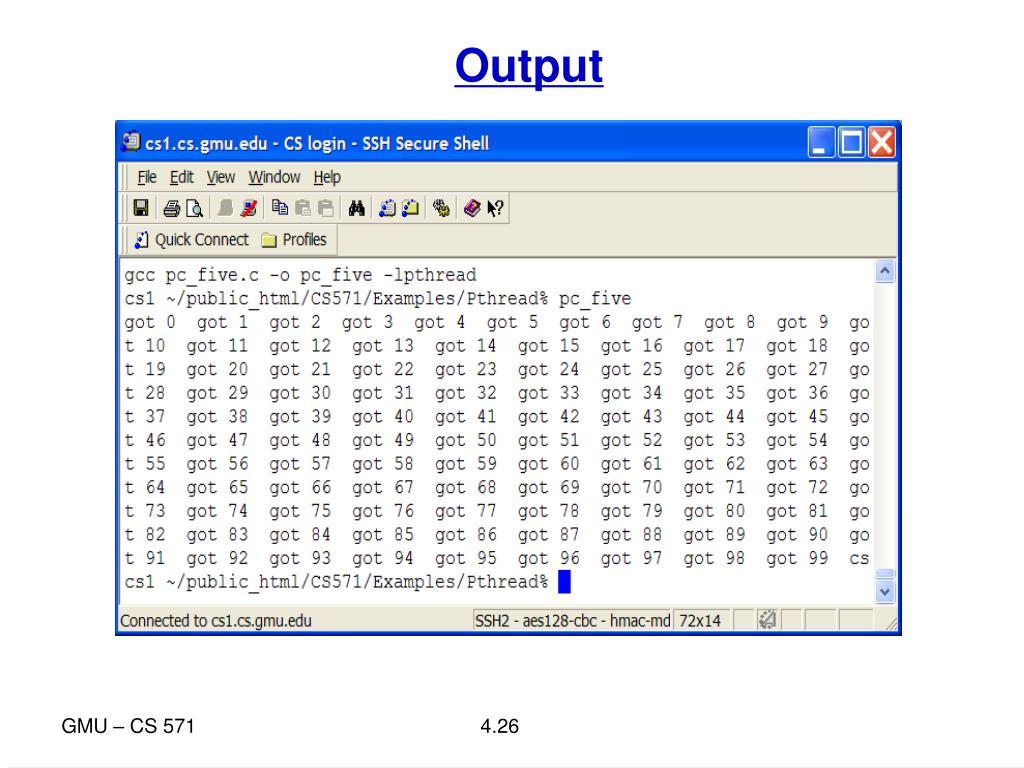
Task: Open the Edit menu
Action: tap(182, 177)
